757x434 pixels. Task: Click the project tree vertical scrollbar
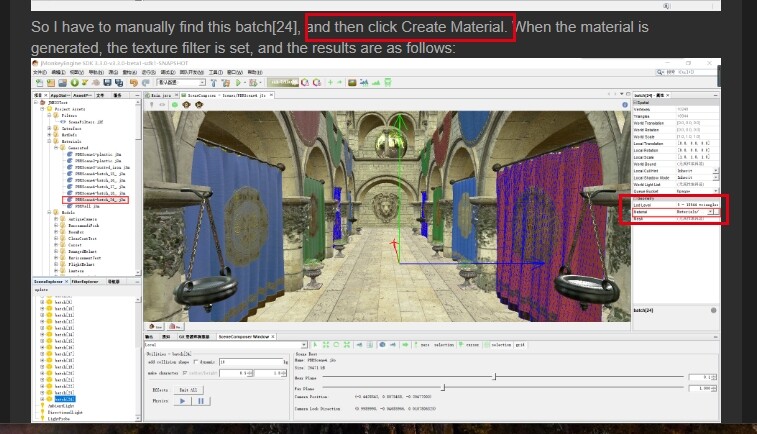click(x=139, y=187)
